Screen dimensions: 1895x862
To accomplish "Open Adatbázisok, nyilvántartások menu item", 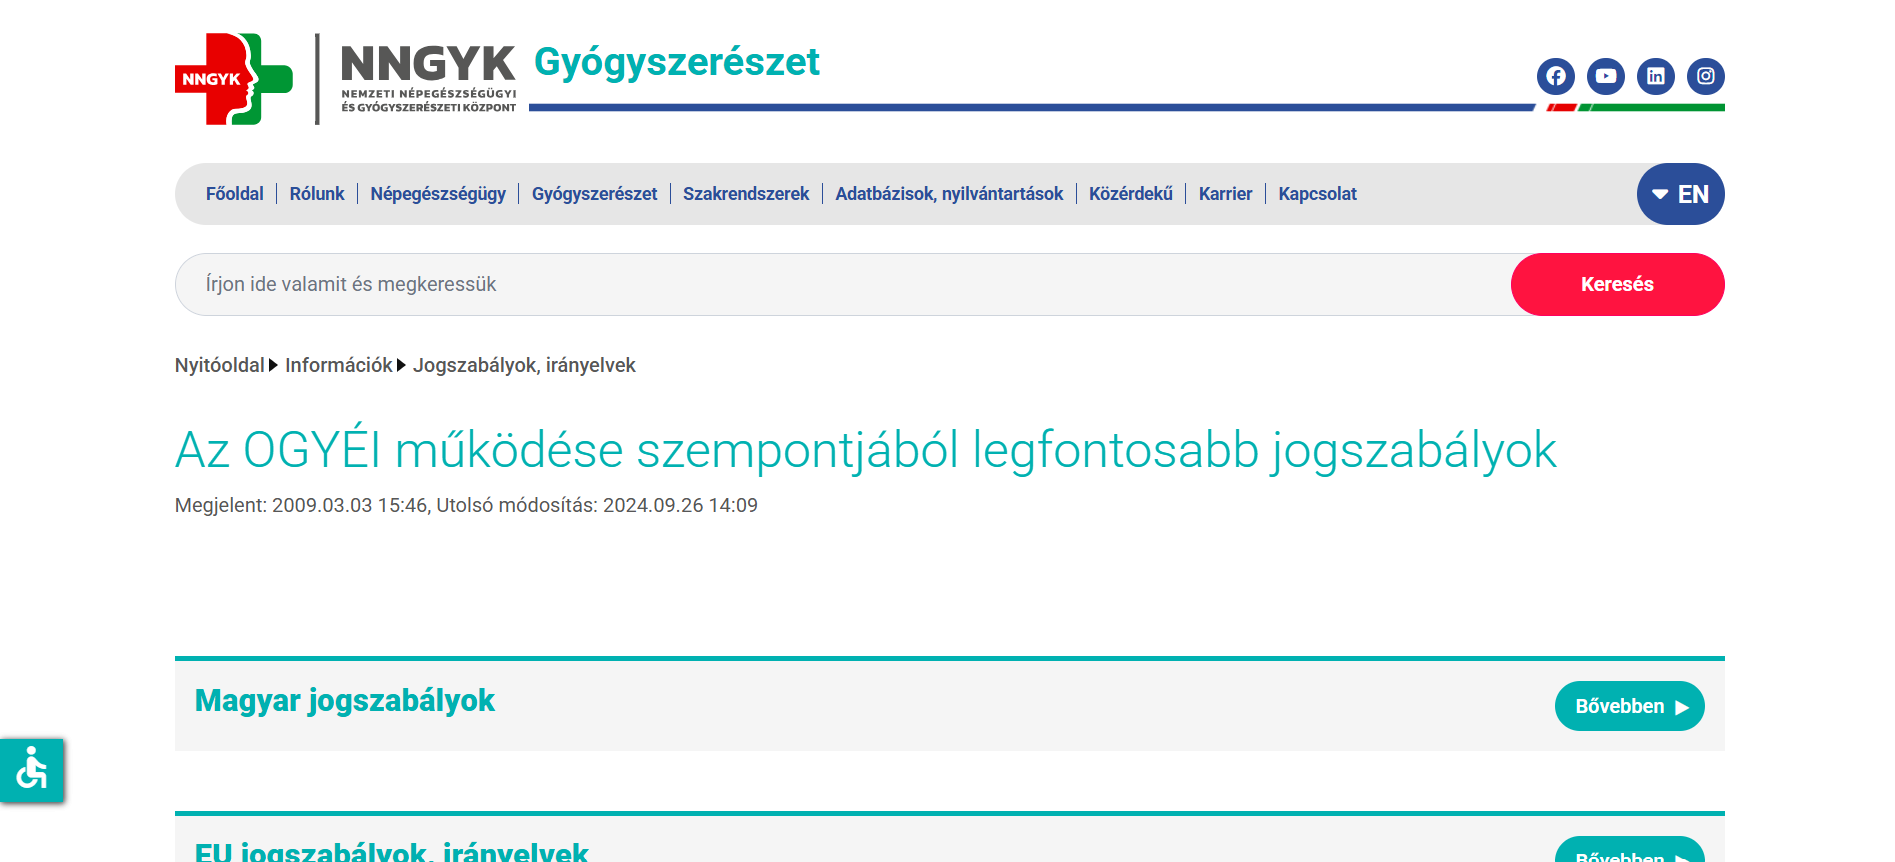I will tap(949, 194).
